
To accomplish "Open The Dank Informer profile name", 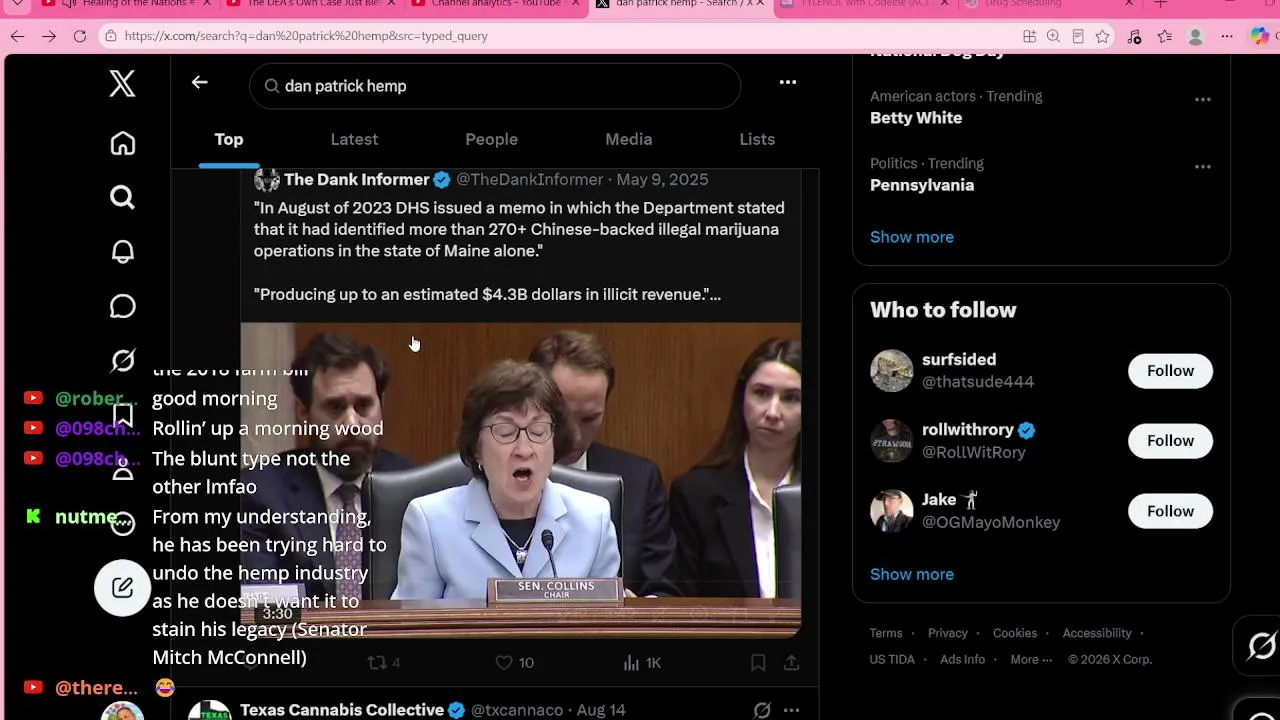I will pos(356,180).
